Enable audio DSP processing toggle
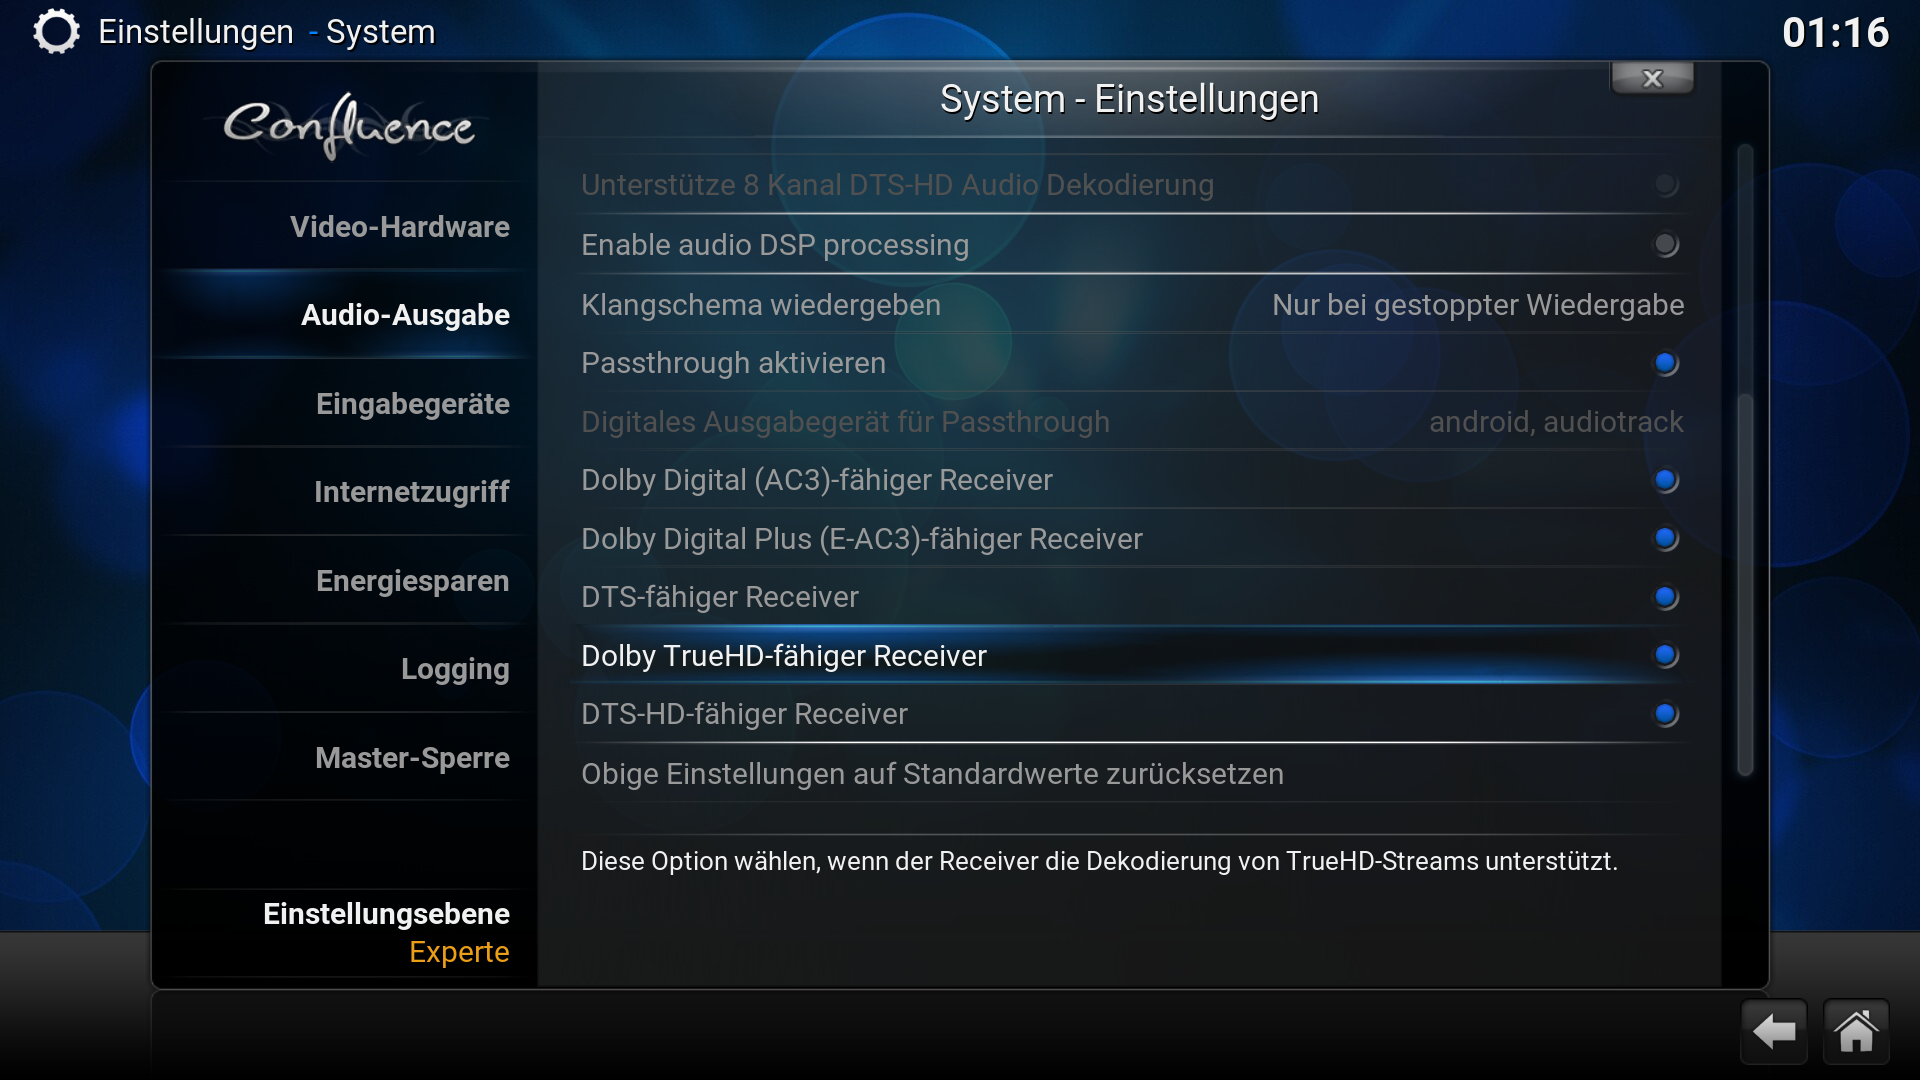Image resolution: width=1920 pixels, height=1080 pixels. 1665,245
